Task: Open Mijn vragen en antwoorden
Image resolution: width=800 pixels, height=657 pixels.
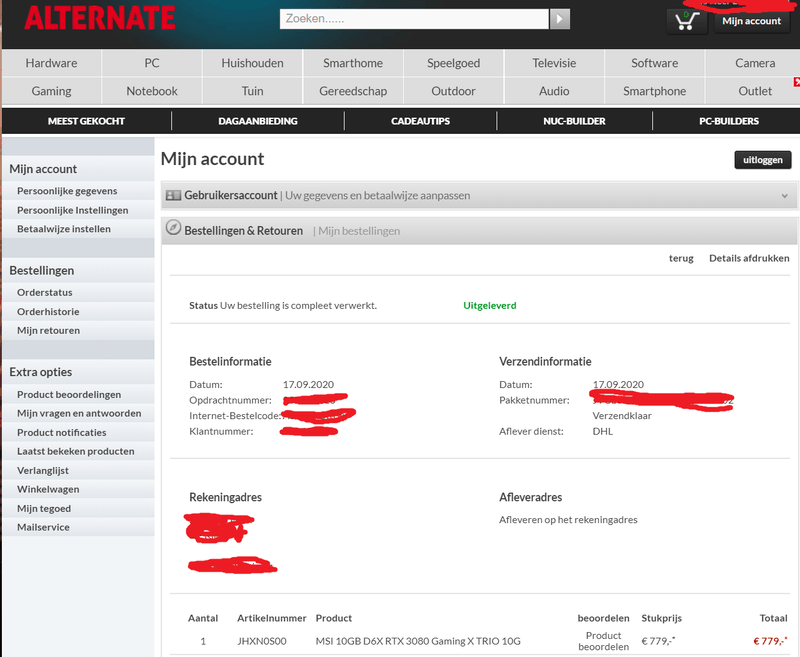Action: coord(79,413)
